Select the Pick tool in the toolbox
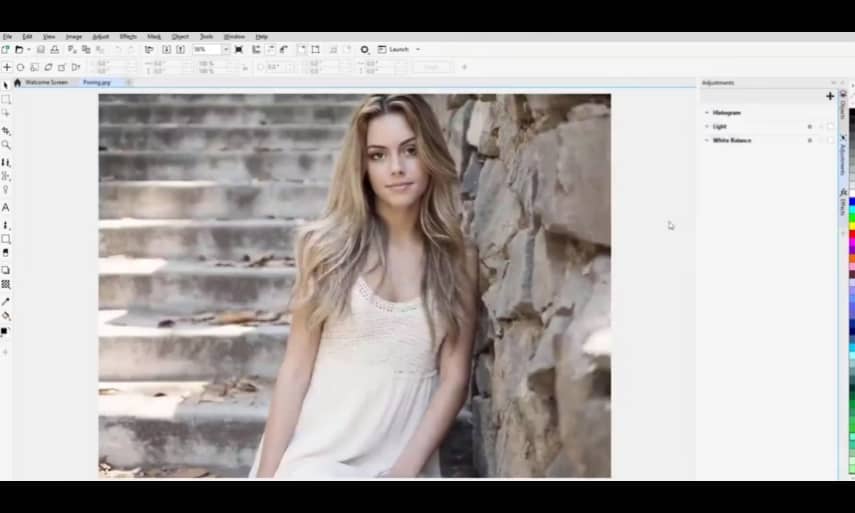The height and width of the screenshot is (513, 855). coord(5,85)
